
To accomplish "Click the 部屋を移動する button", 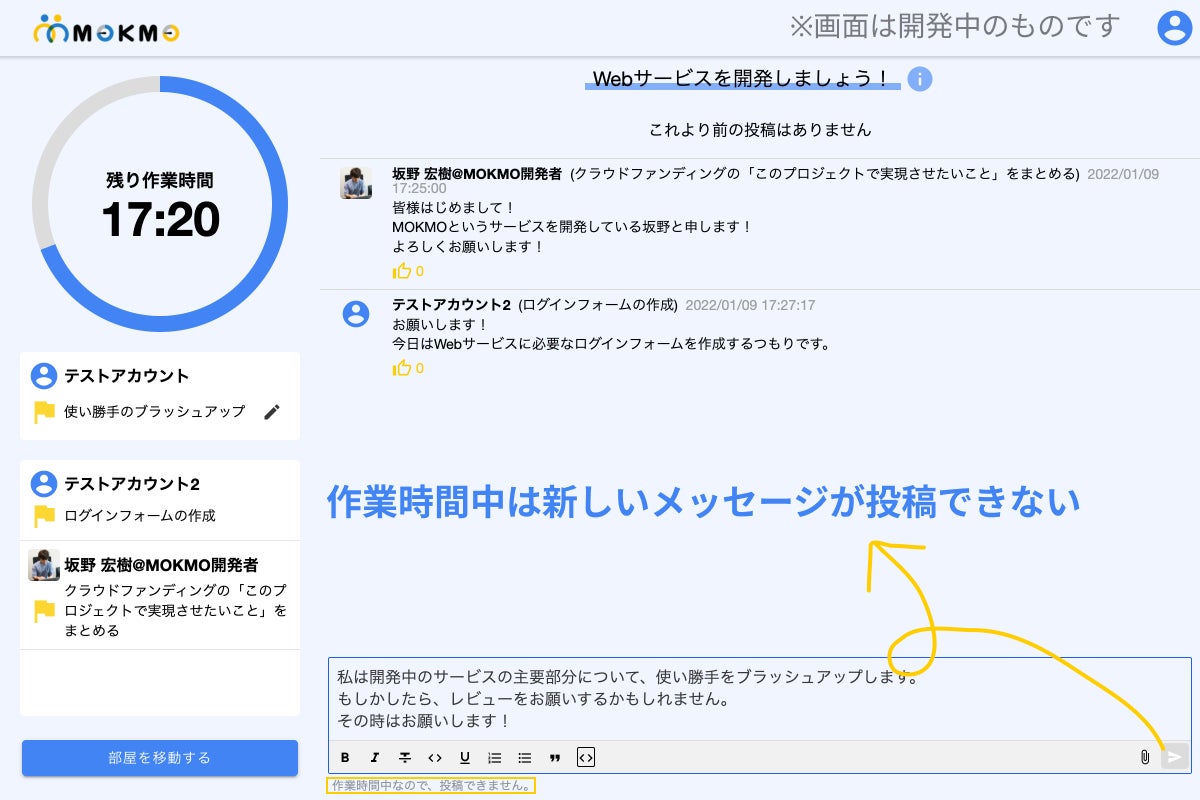I will [x=160, y=757].
